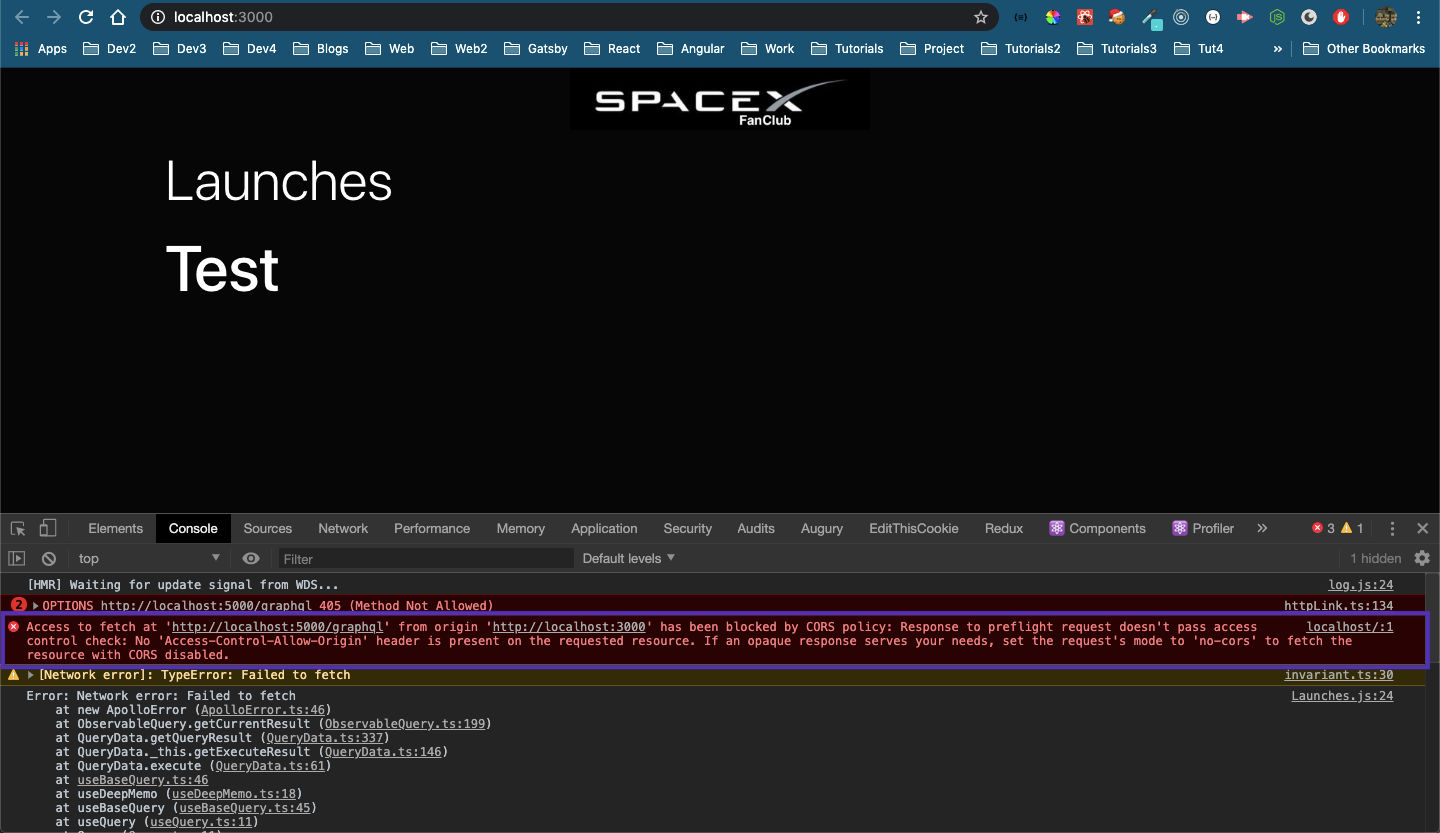
Task: Open the invariant.ts:30 source link
Action: [1338, 675]
